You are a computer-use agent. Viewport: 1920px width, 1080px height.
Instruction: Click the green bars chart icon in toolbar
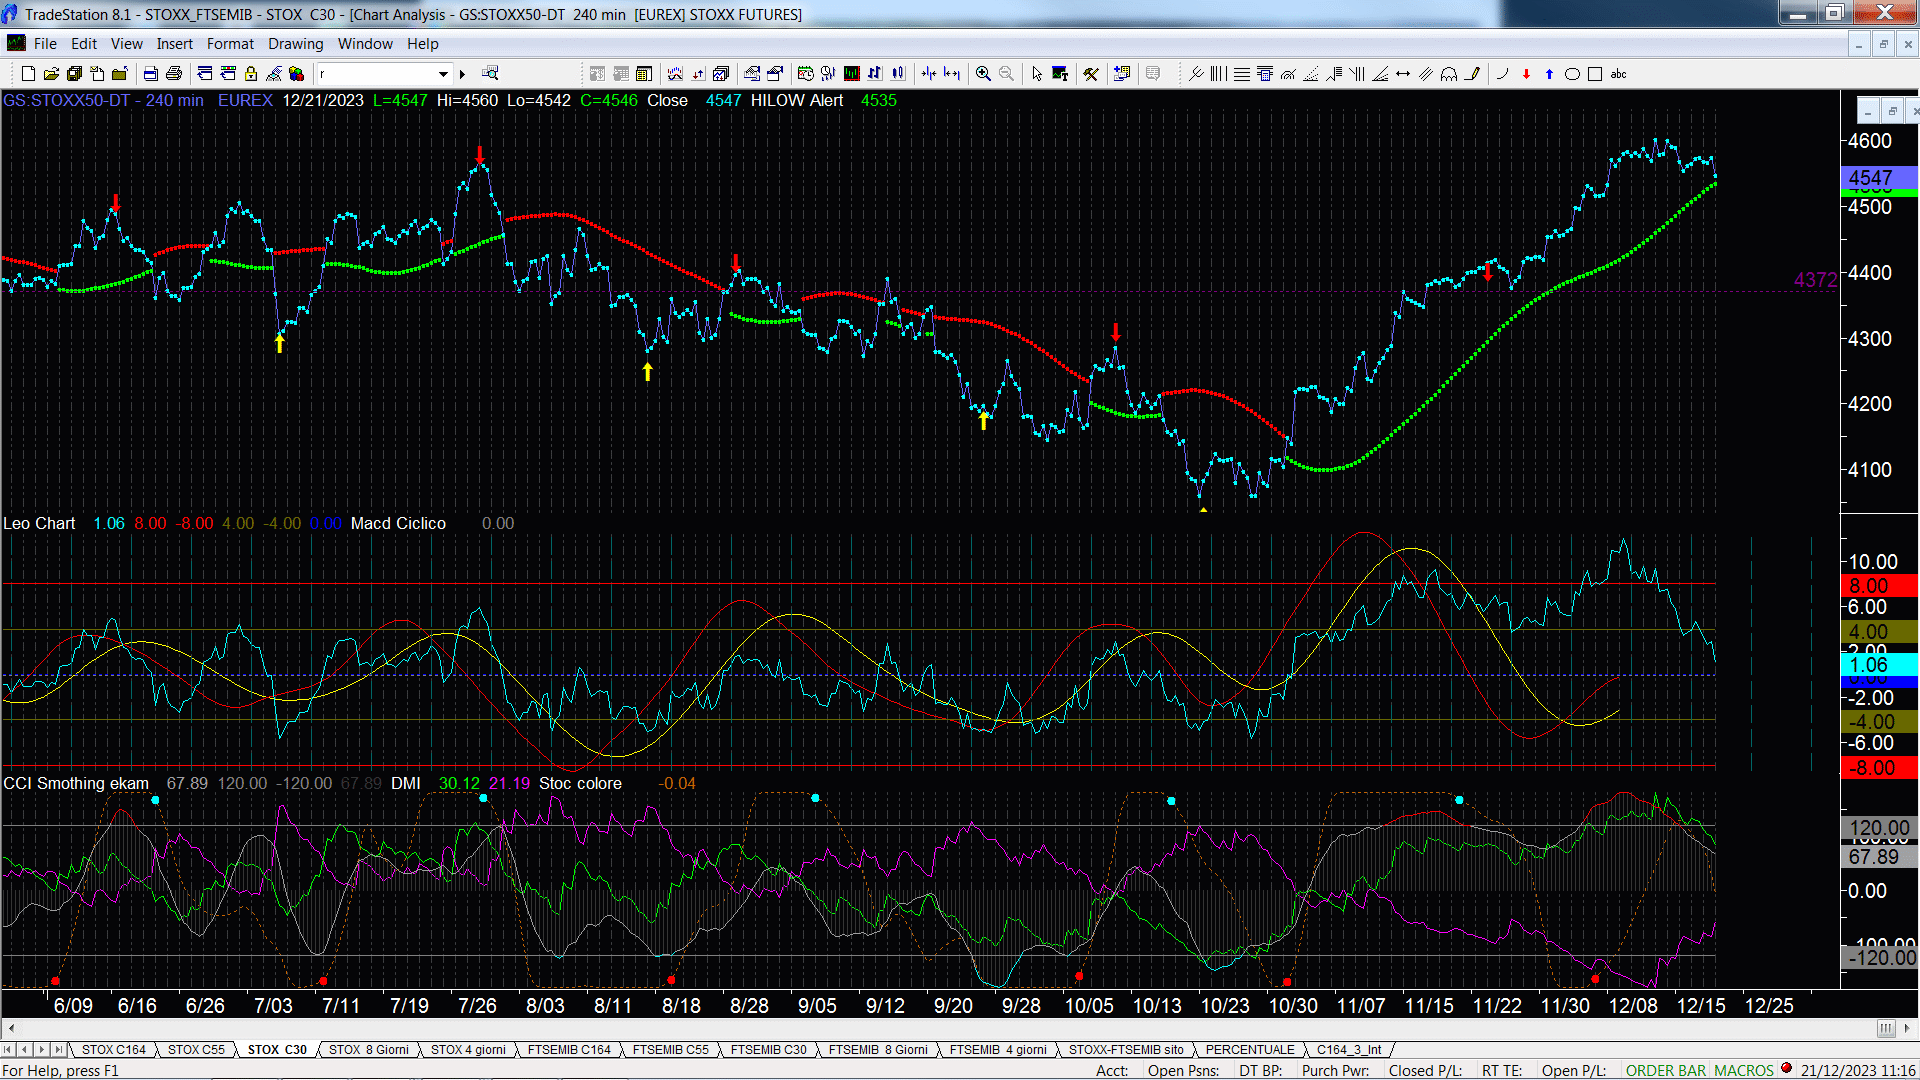(851, 74)
